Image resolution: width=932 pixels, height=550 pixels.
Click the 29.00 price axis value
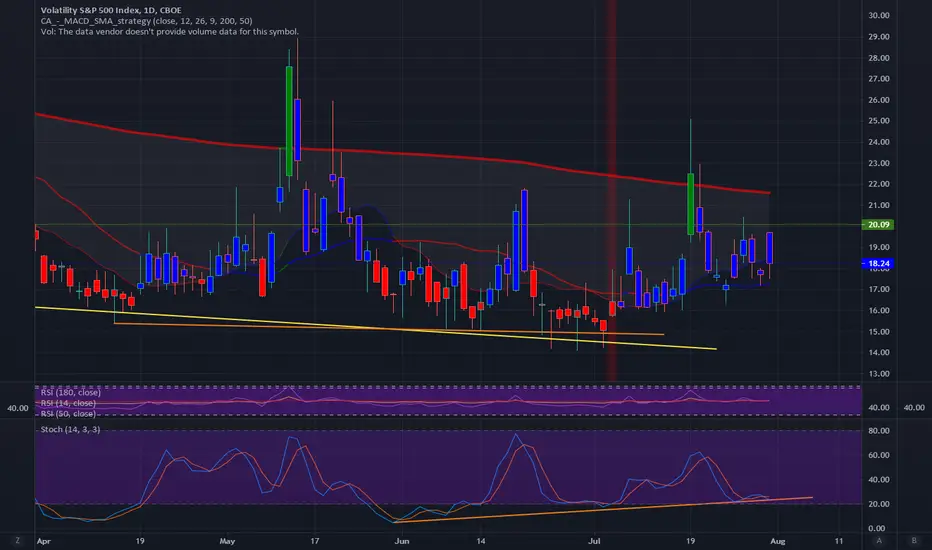[x=879, y=37]
